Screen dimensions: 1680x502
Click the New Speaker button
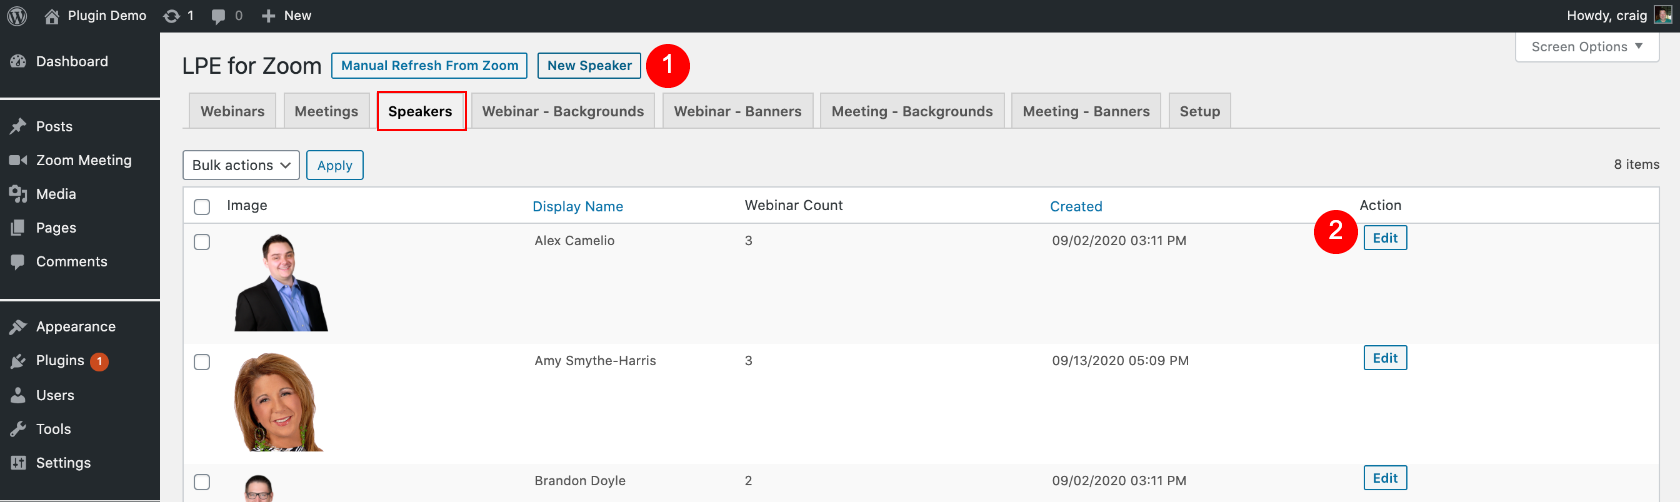tap(589, 65)
